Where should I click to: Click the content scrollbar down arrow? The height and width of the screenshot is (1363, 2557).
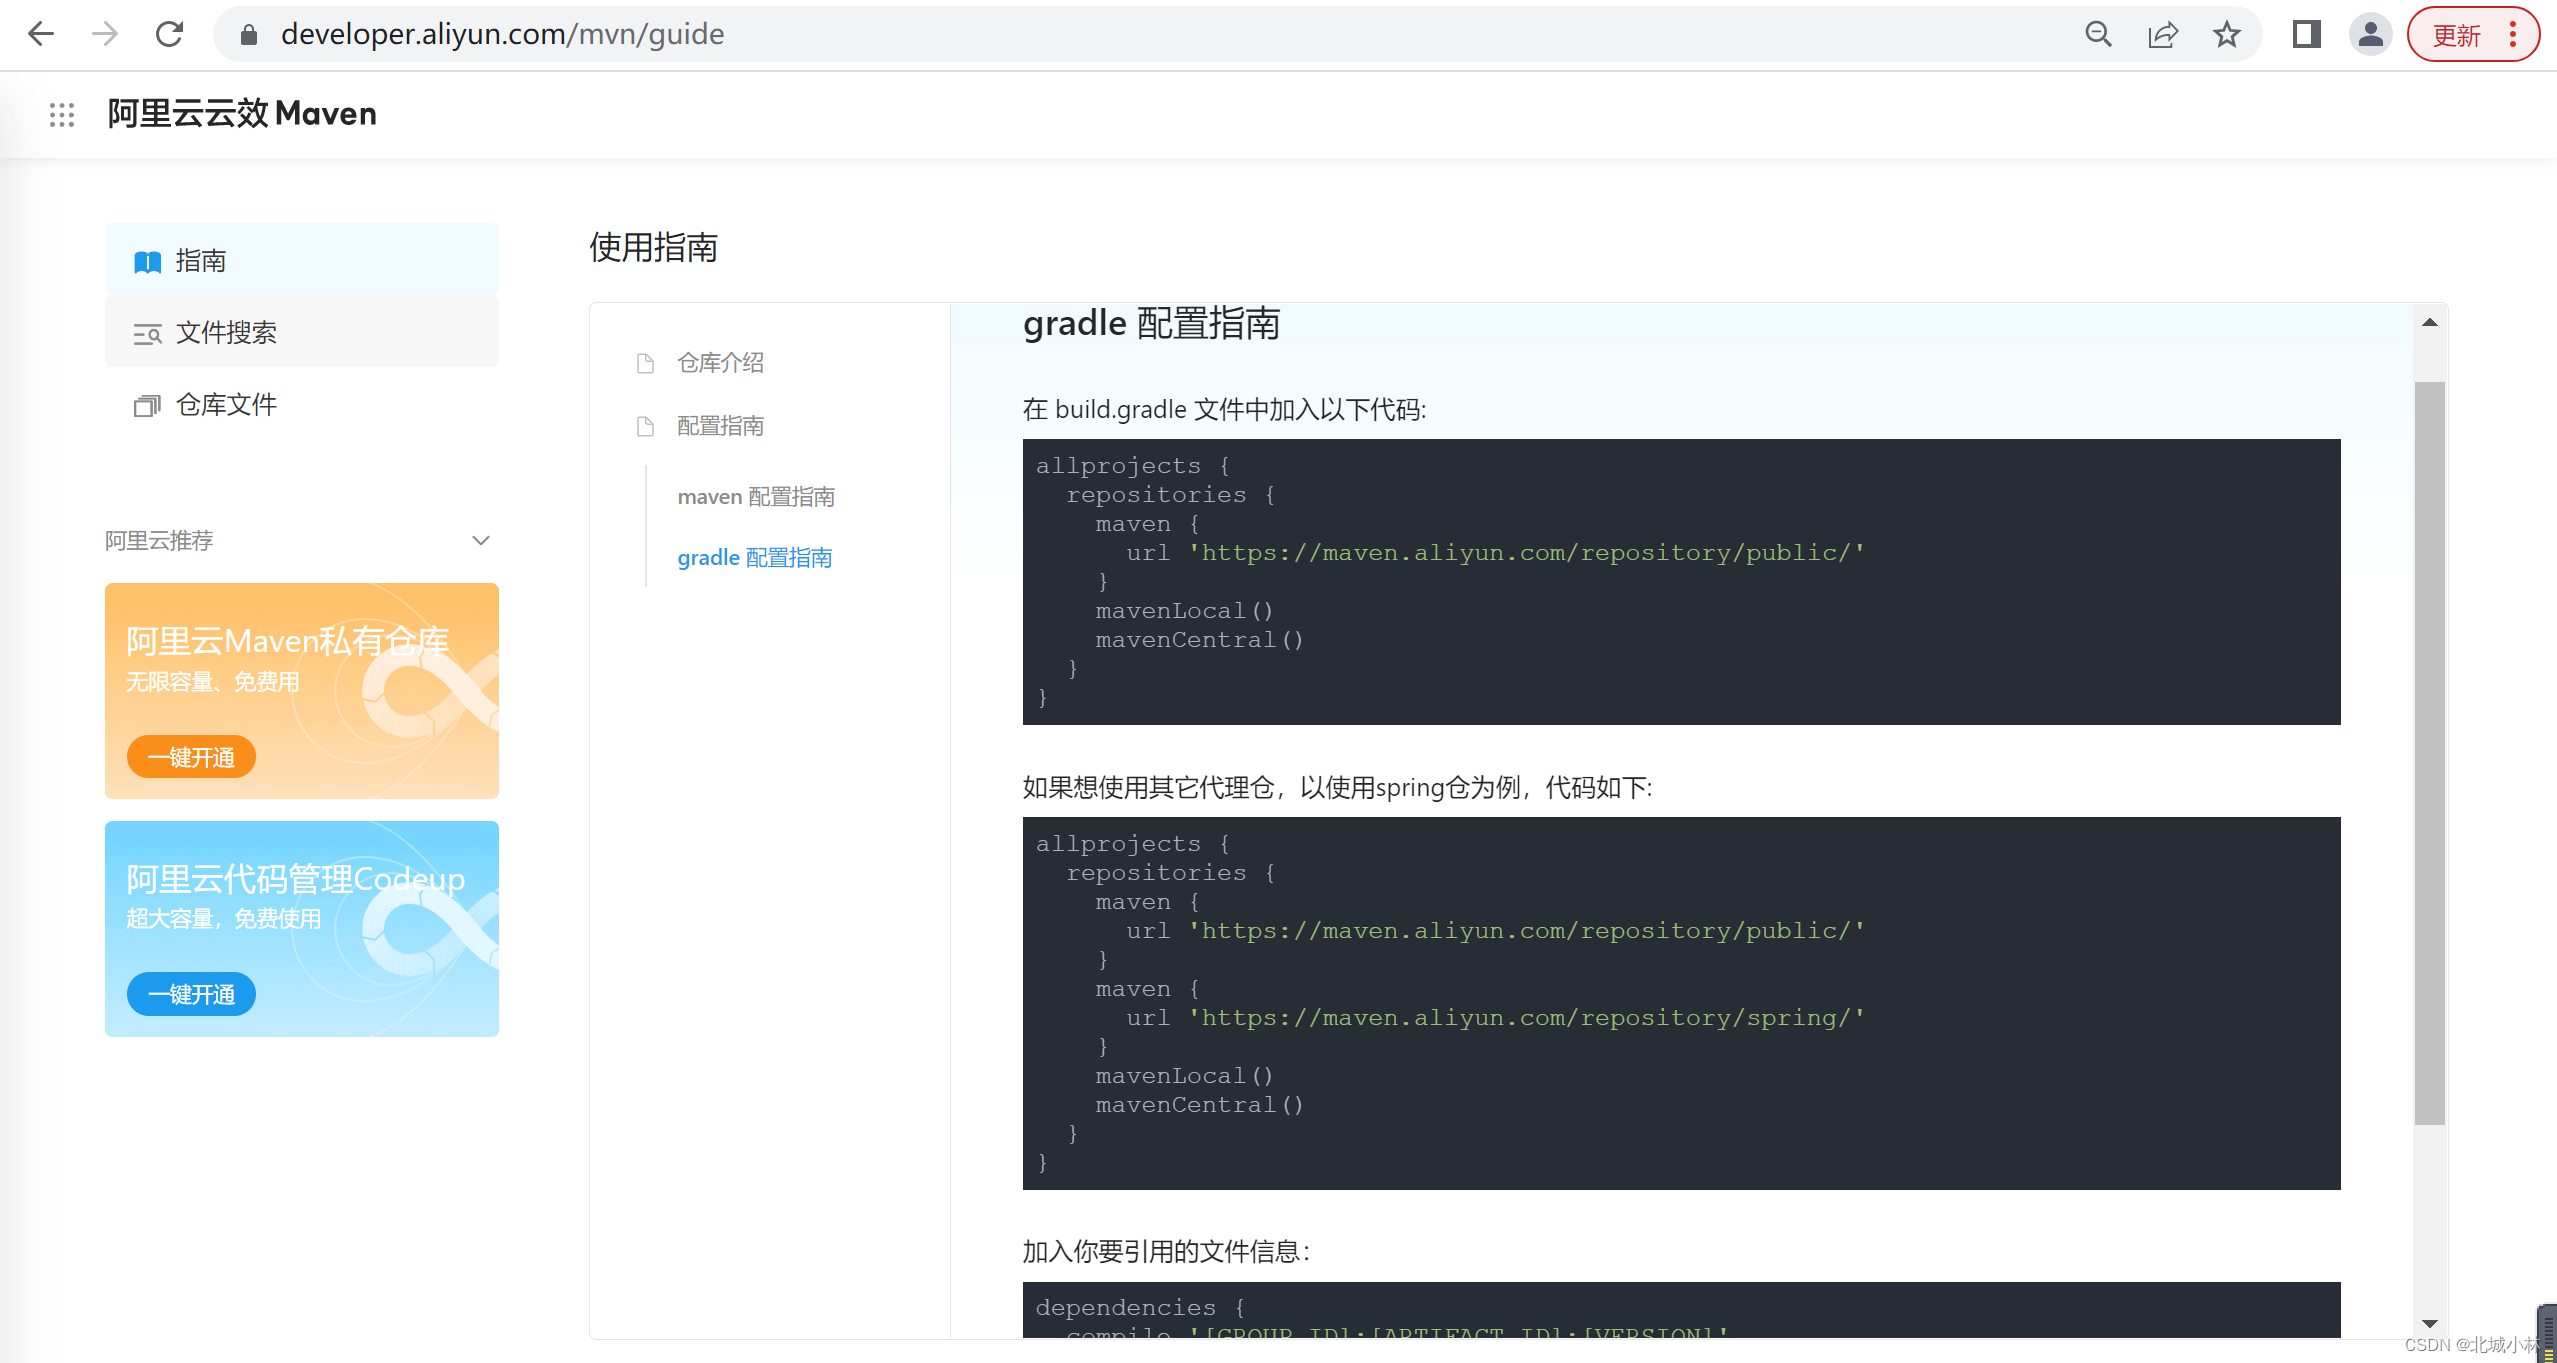click(x=2429, y=1323)
